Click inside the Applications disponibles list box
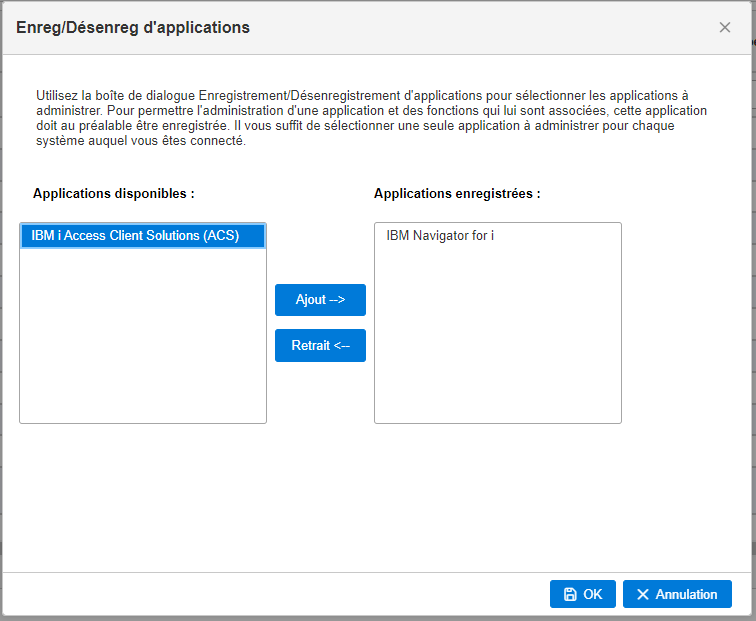 [143, 323]
